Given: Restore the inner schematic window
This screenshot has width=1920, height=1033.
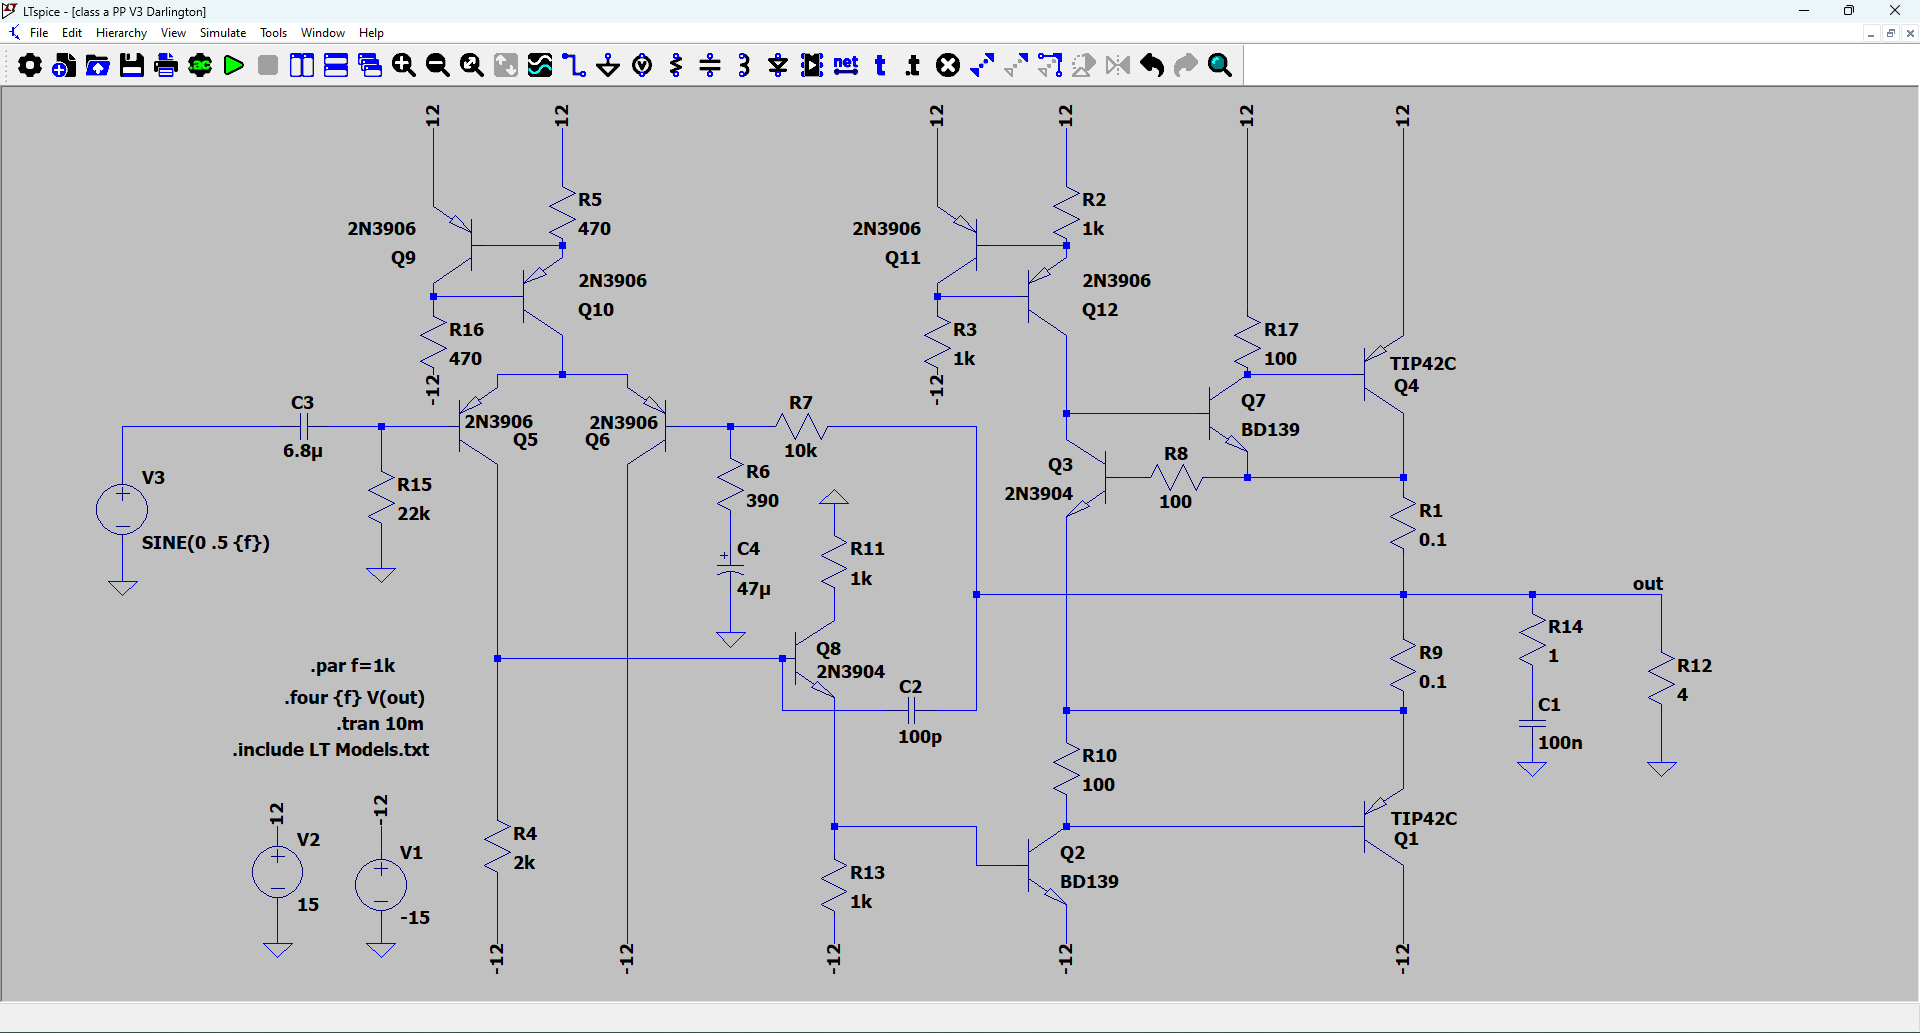Looking at the screenshot, I should point(1890,34).
